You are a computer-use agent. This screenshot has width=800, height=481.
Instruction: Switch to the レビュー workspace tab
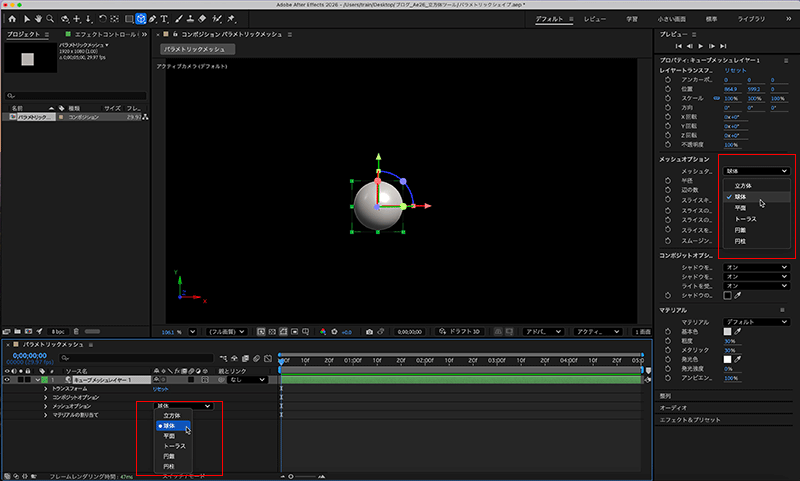coord(594,19)
